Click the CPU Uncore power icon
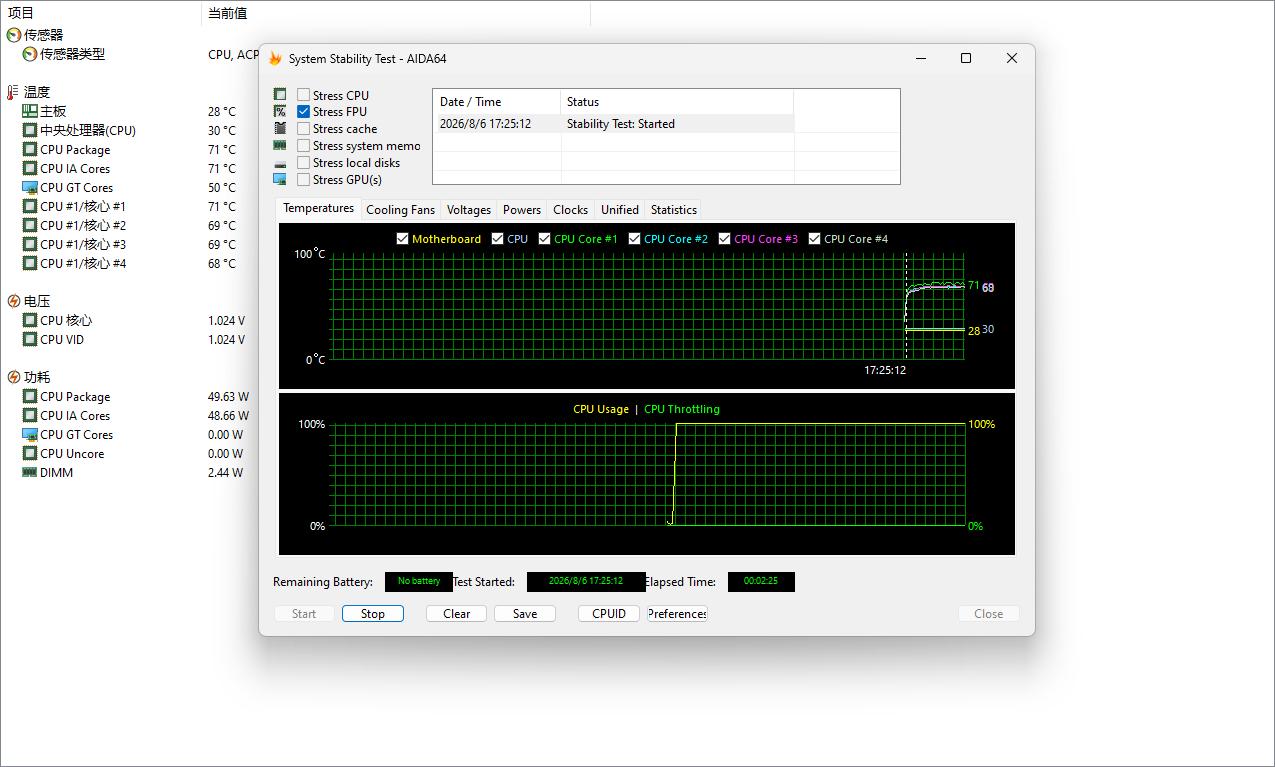 (30, 453)
